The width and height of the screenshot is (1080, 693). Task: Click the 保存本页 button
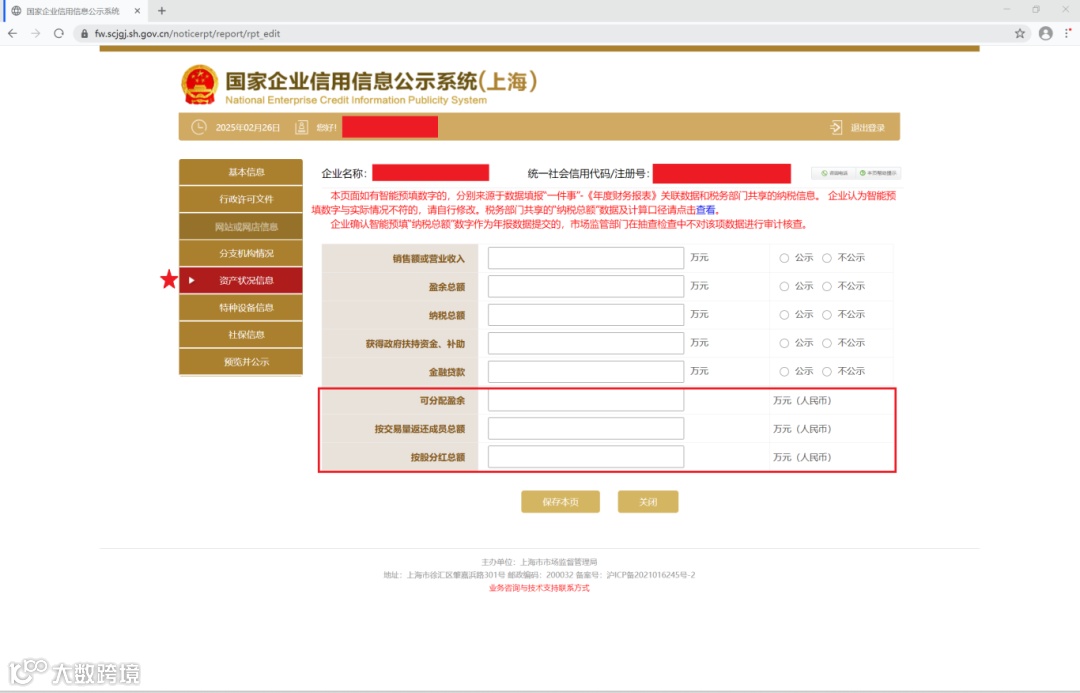pos(560,502)
